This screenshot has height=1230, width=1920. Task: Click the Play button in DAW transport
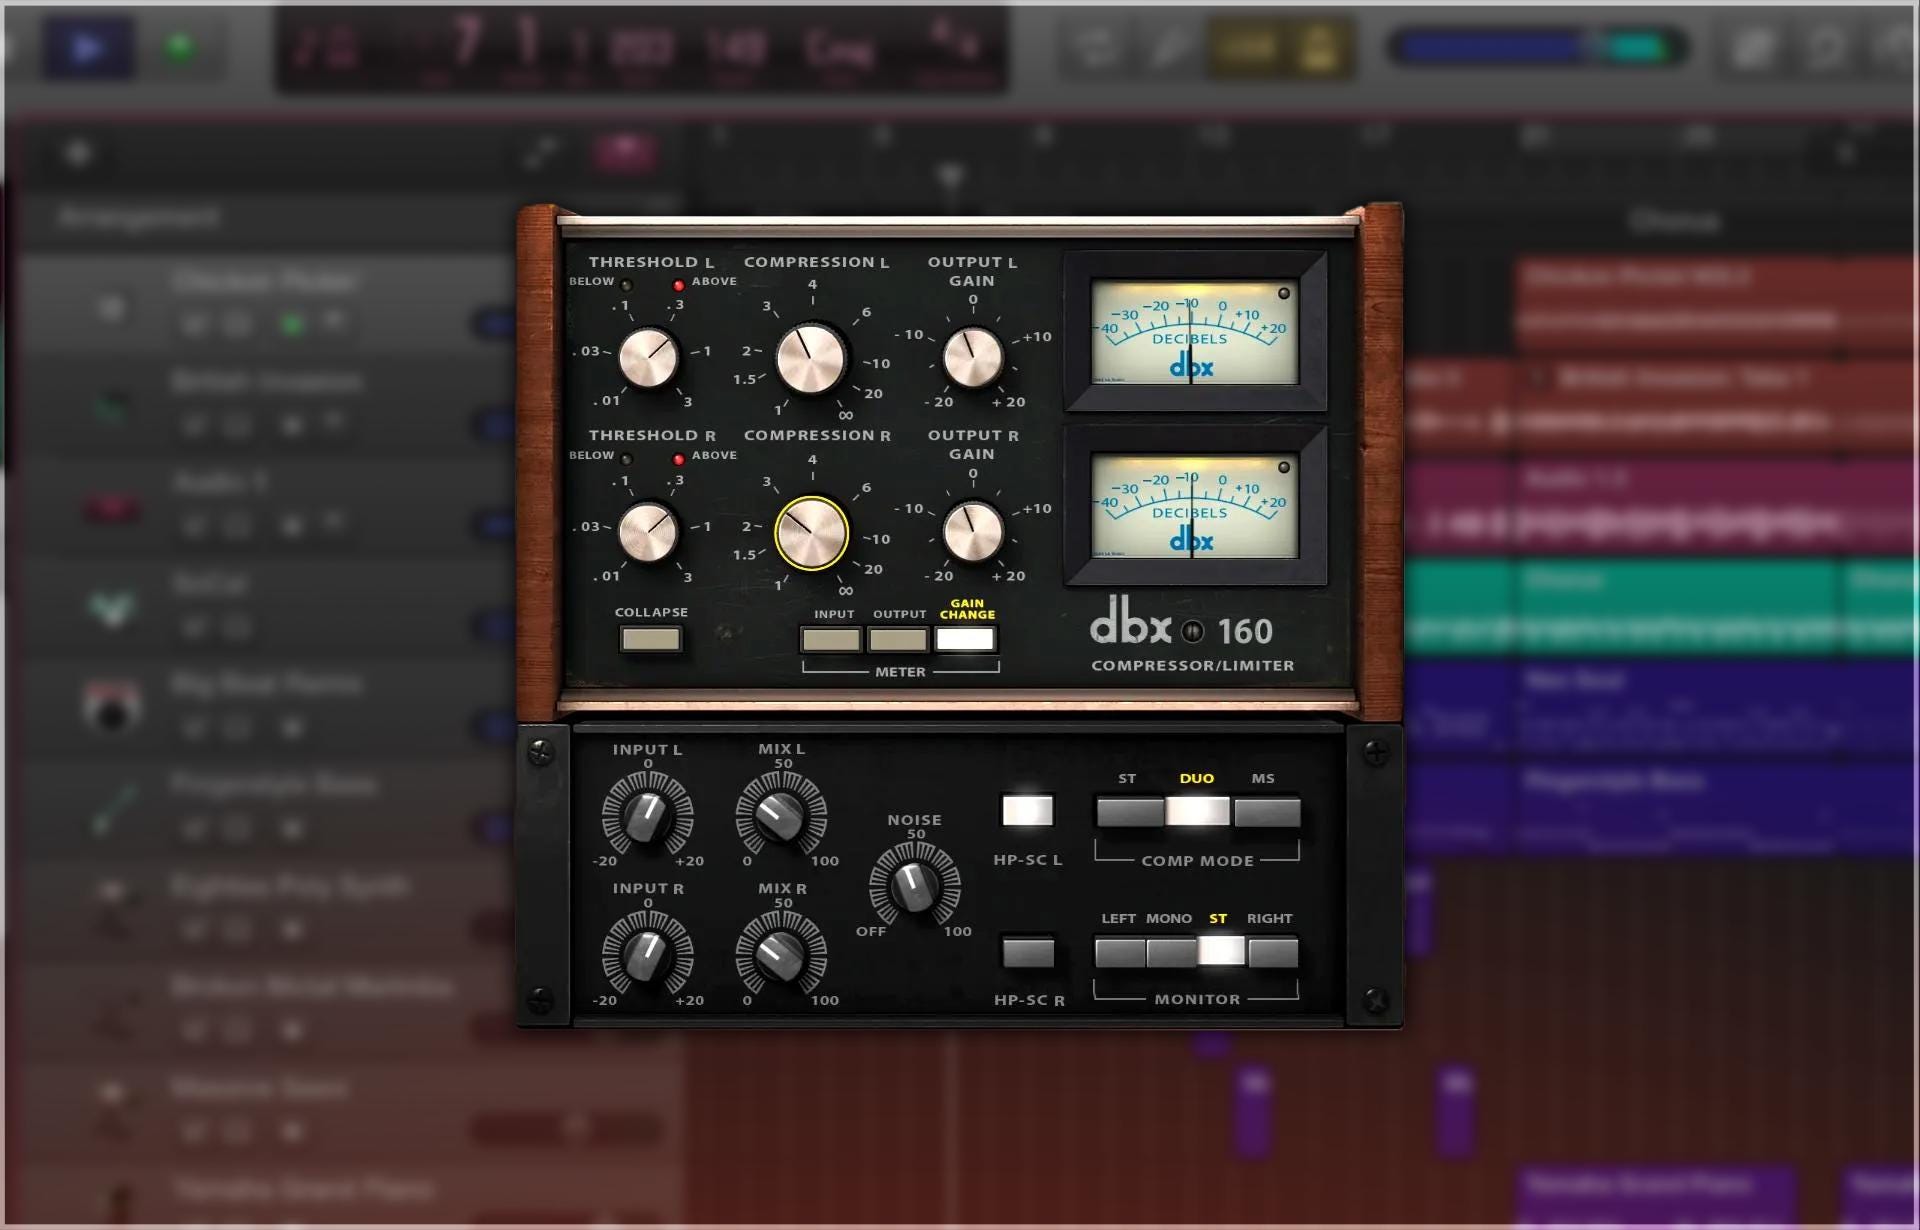pyautogui.click(x=88, y=47)
